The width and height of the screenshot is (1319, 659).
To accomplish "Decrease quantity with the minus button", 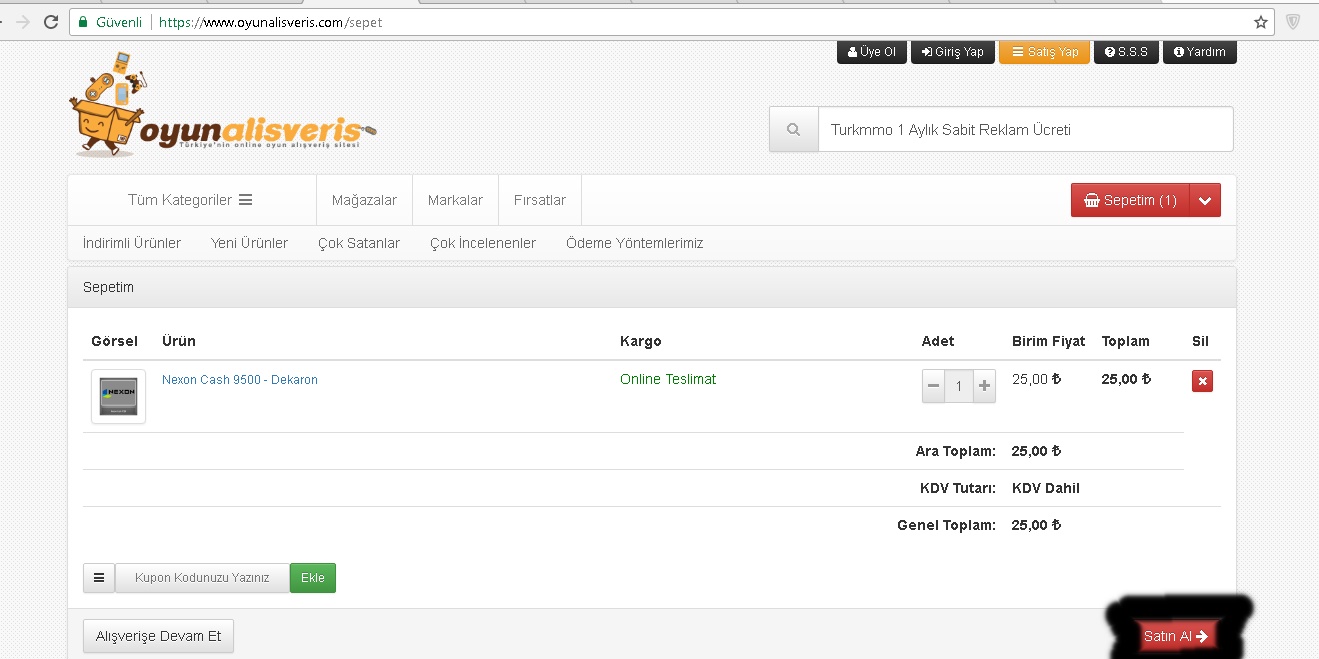I will (933, 386).
